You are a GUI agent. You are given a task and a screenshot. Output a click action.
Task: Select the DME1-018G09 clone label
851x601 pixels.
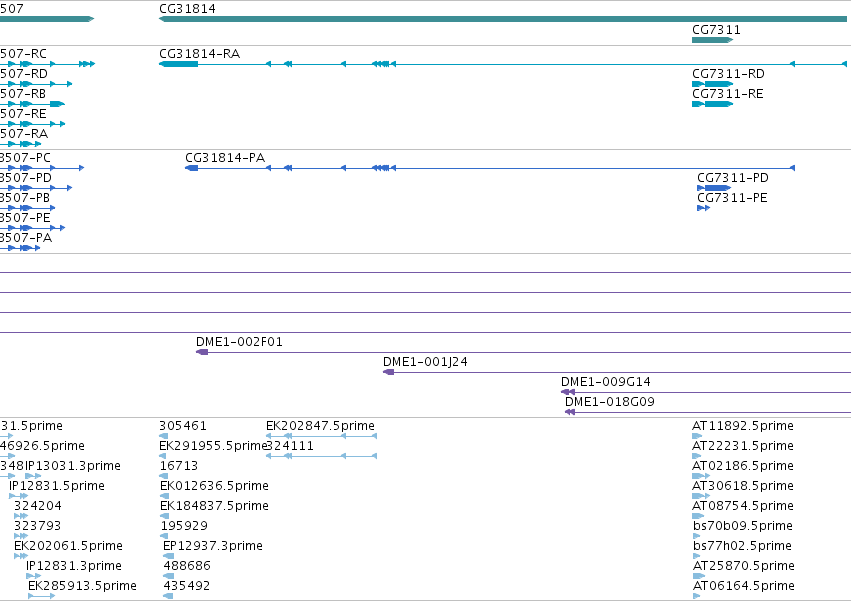(609, 402)
